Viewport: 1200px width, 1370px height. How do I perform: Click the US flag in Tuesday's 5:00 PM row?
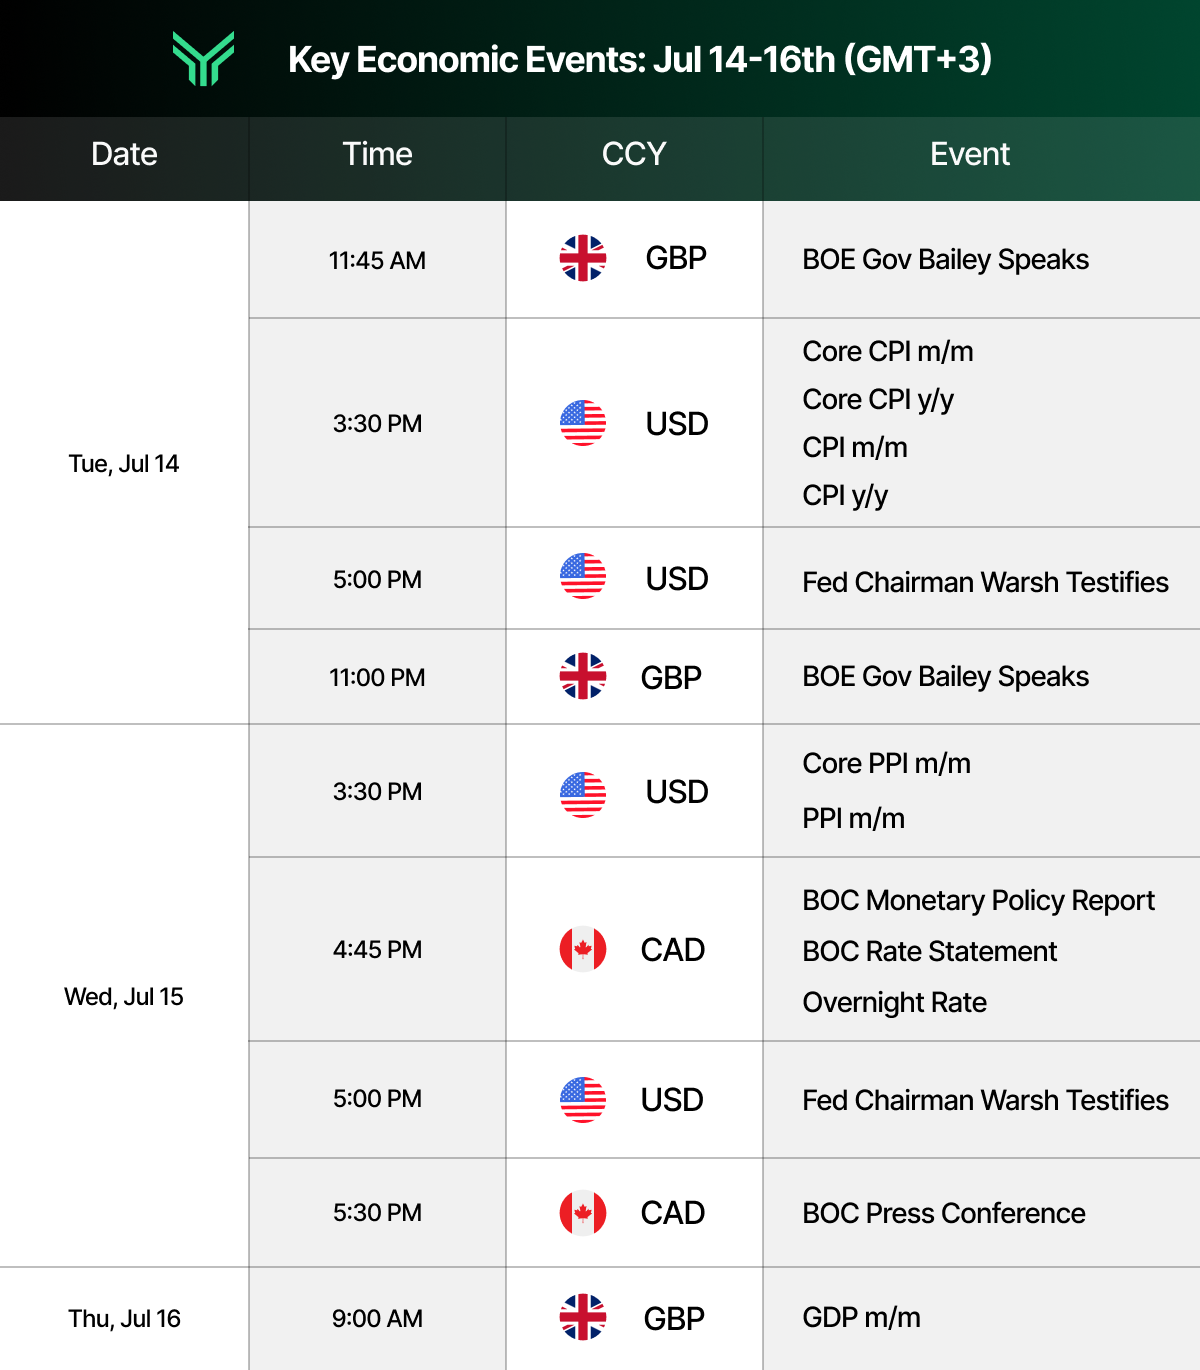tap(583, 576)
